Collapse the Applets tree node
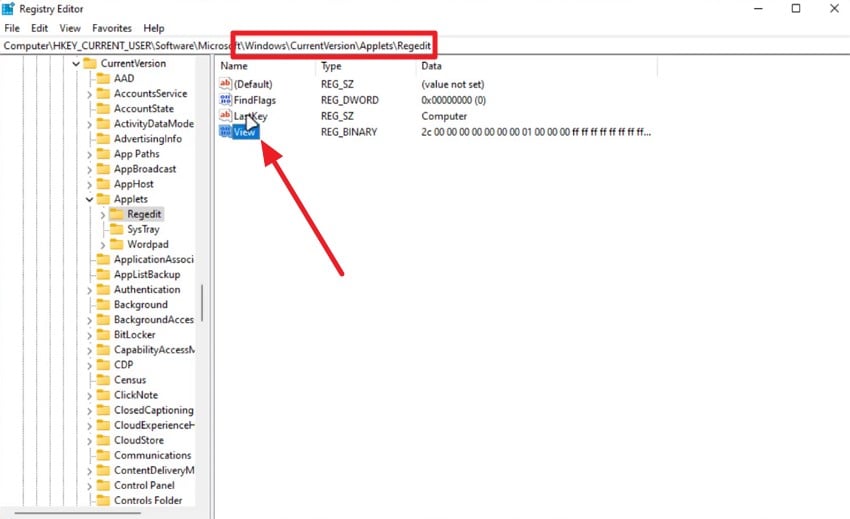Screen dimensions: 850x519 pos(89,200)
